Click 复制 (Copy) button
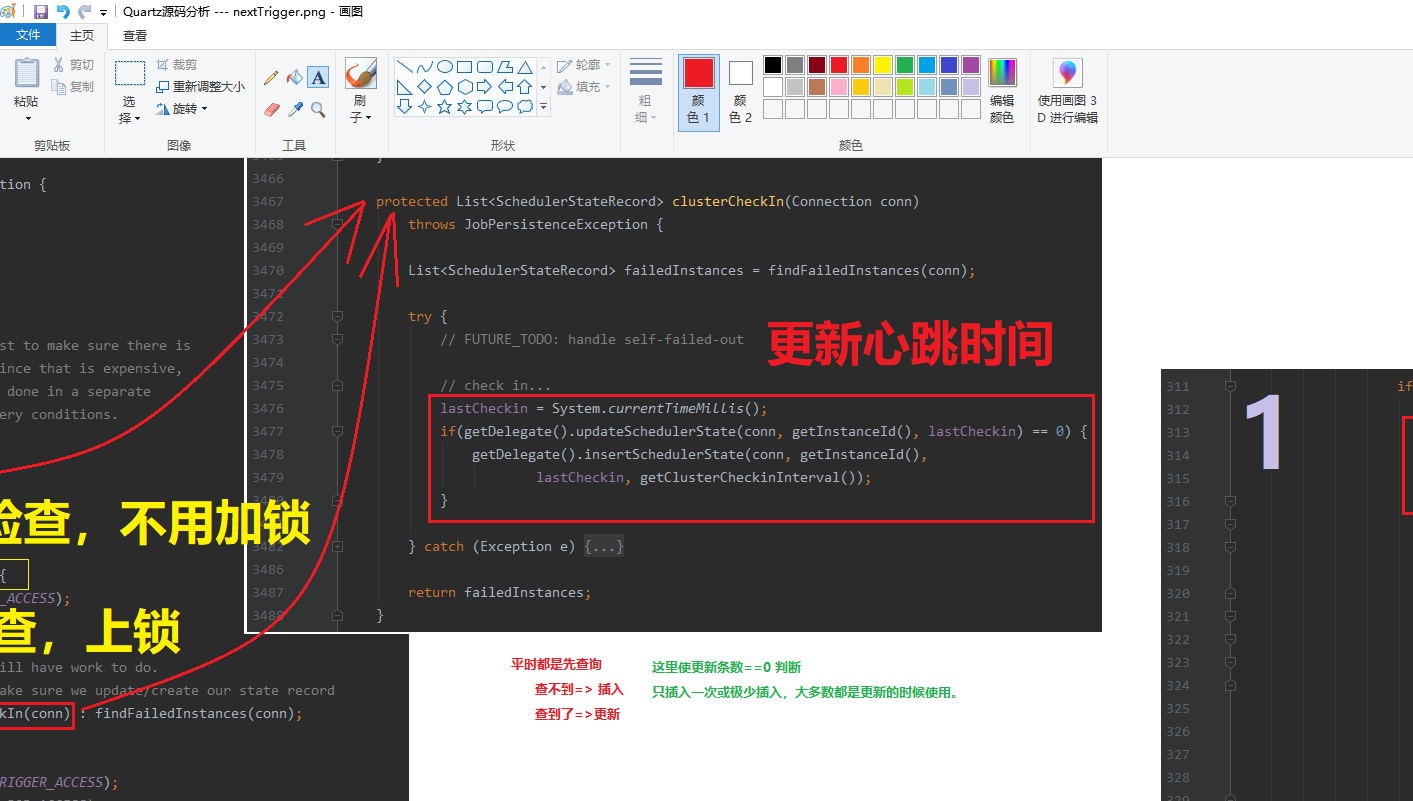Viewport: 1413px width, 801px height. click(74, 87)
